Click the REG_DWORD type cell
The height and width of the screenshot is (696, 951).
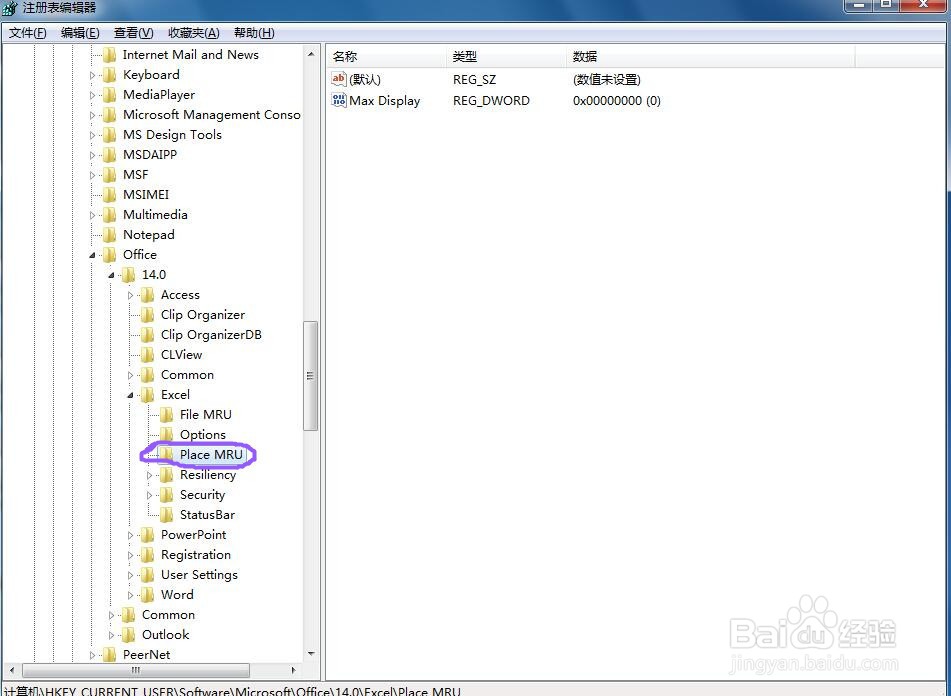click(x=491, y=101)
